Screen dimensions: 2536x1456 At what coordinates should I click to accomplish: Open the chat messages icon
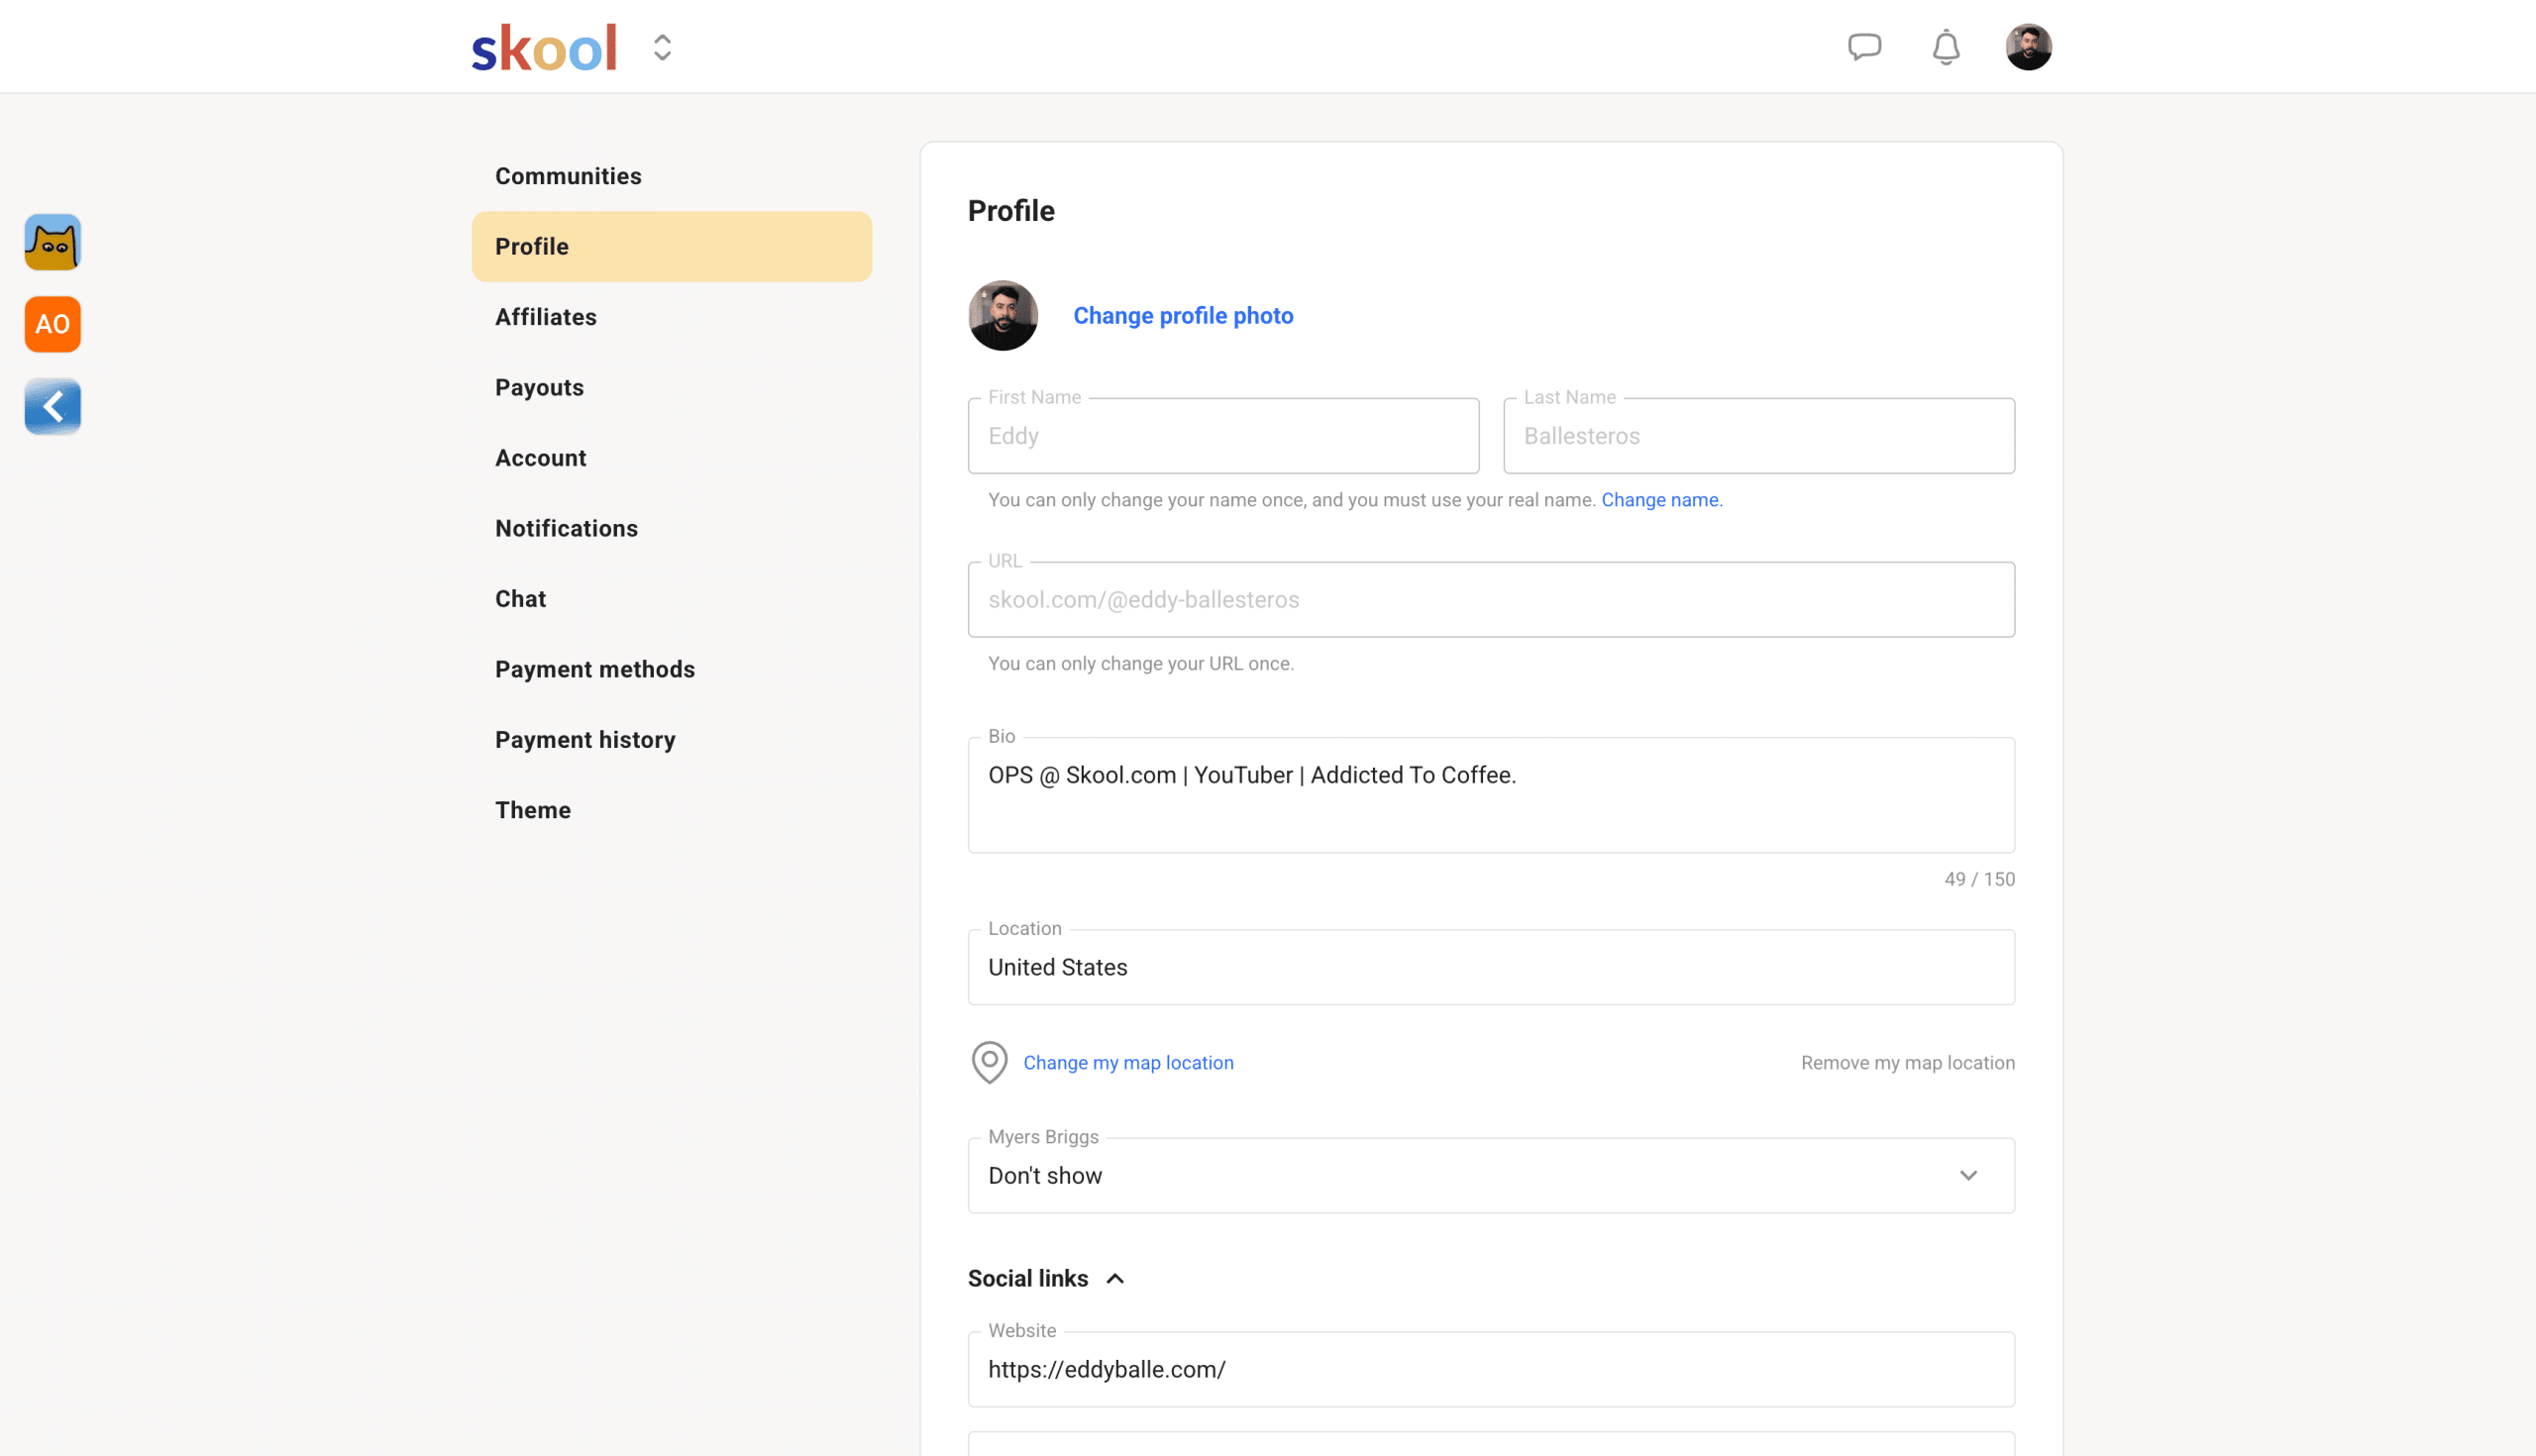pyautogui.click(x=1864, y=47)
